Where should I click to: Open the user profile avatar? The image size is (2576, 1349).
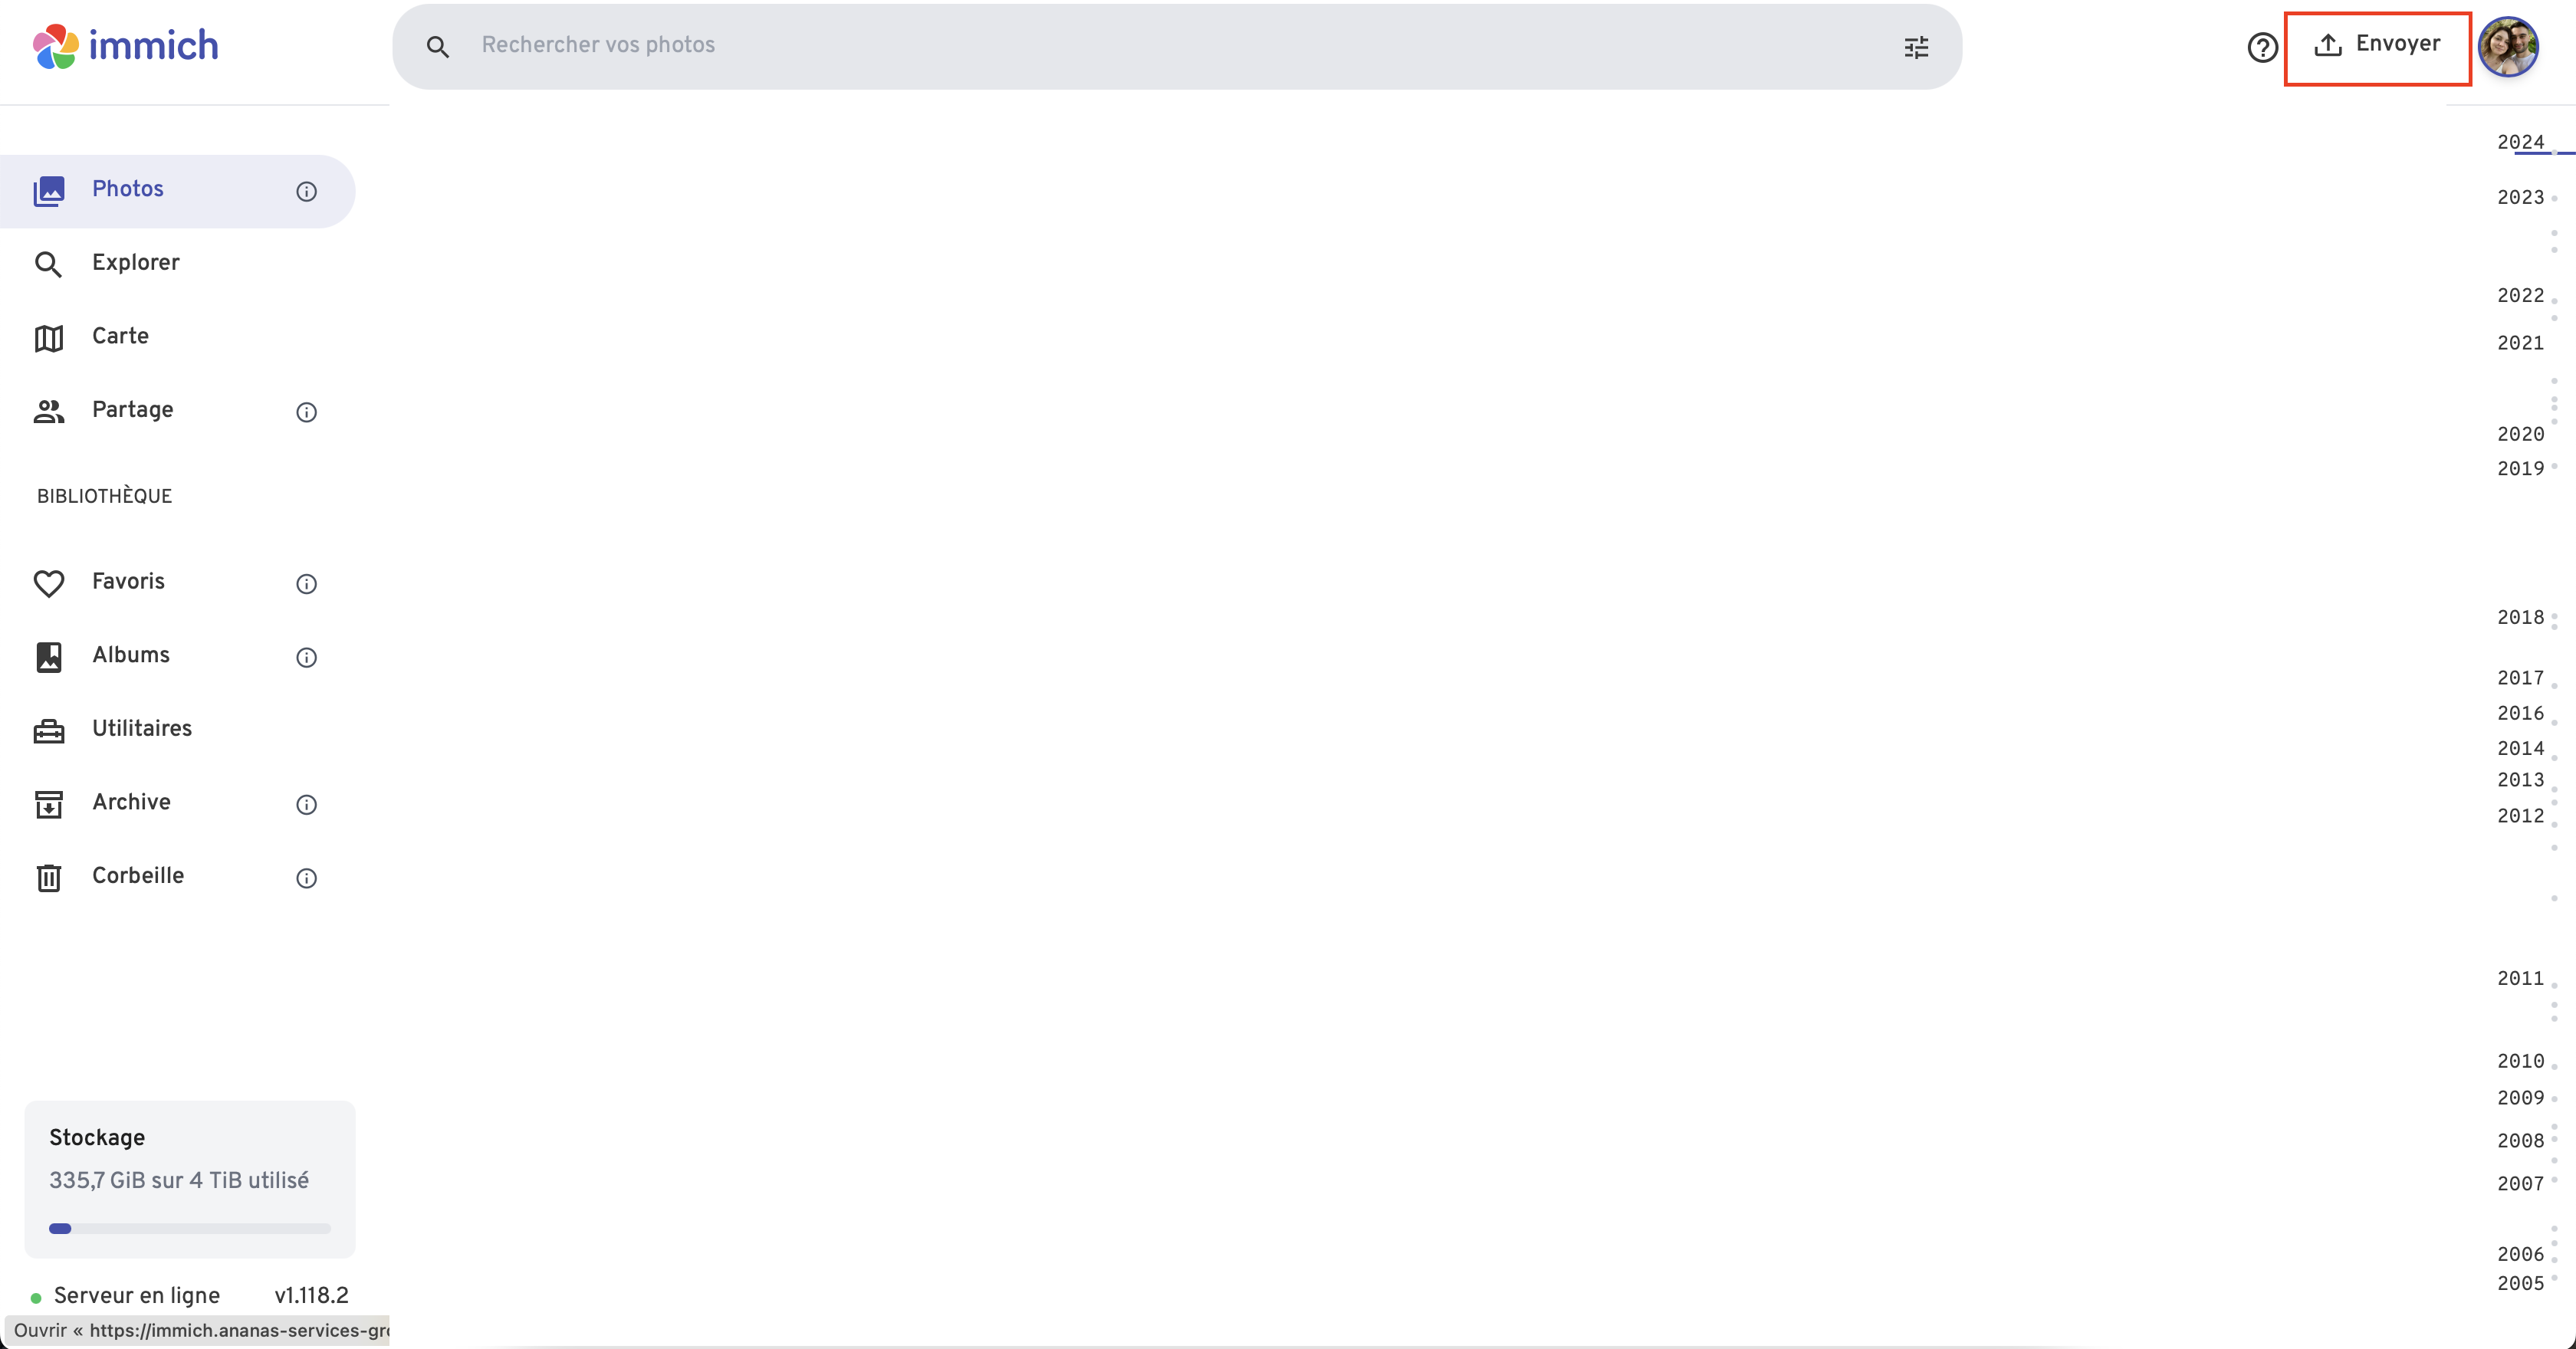pyautogui.click(x=2507, y=47)
